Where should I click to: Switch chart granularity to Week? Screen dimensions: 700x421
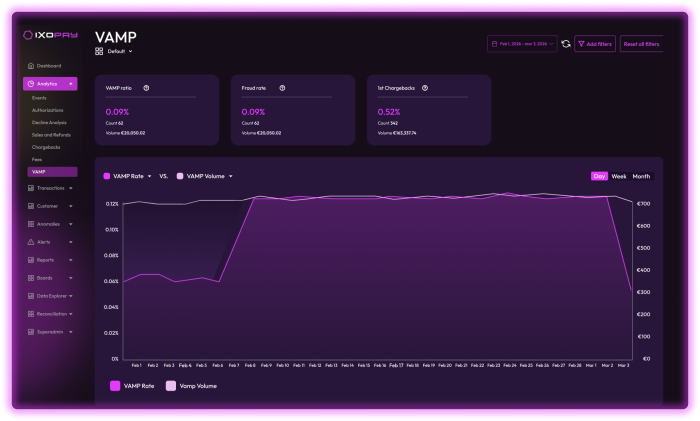tap(619, 176)
